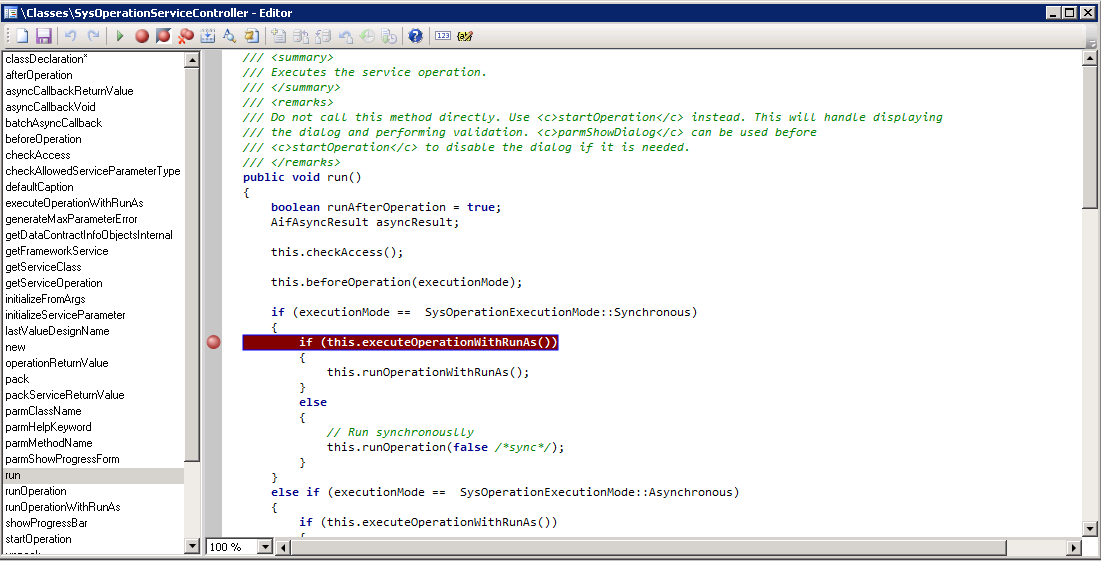Select checkAllowedServiceParameterType method

coord(93,171)
